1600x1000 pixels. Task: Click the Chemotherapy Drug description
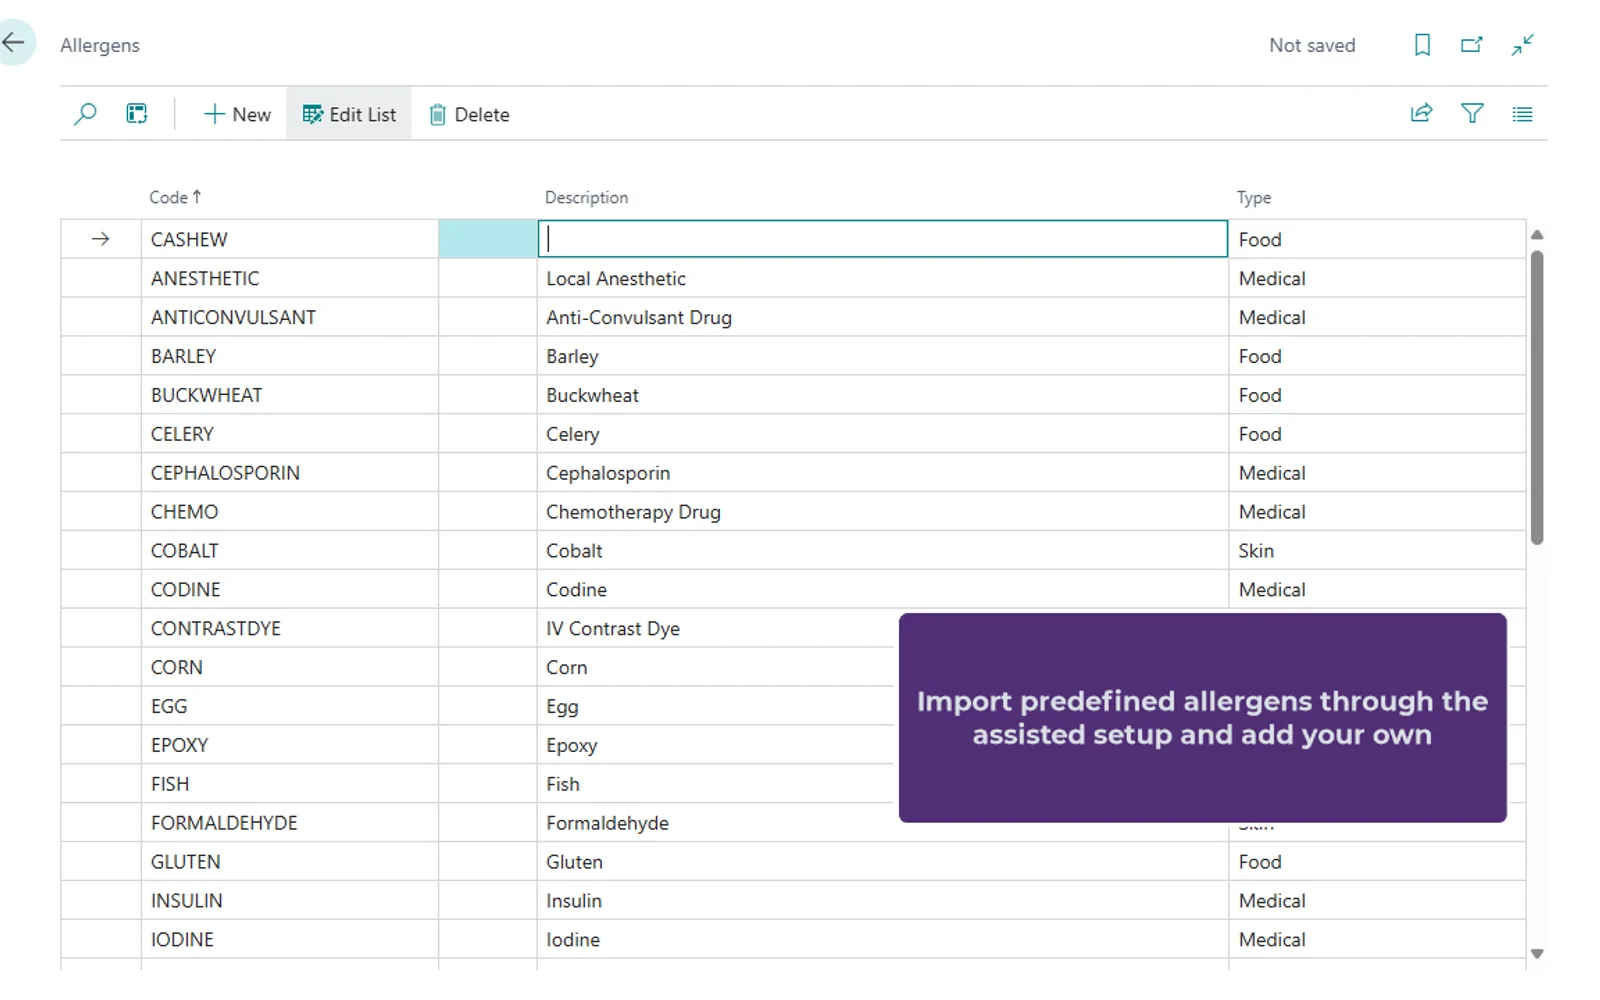point(882,512)
